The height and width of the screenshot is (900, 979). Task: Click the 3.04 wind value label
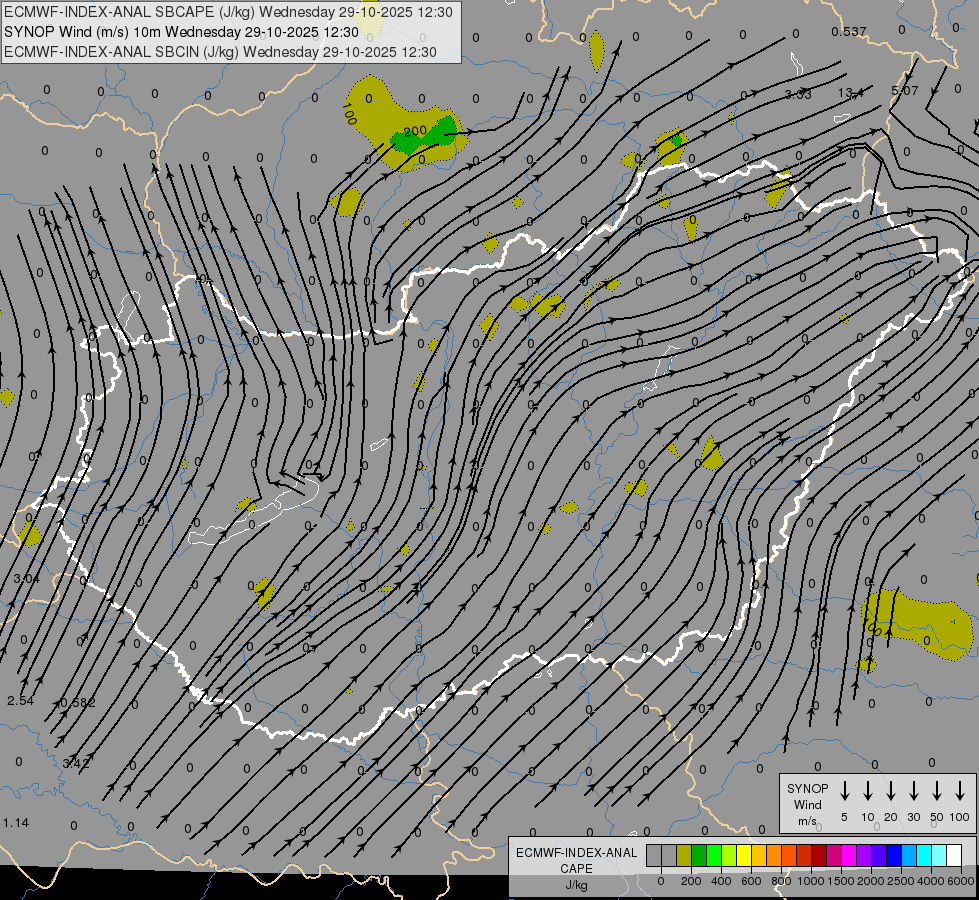pos(26,578)
